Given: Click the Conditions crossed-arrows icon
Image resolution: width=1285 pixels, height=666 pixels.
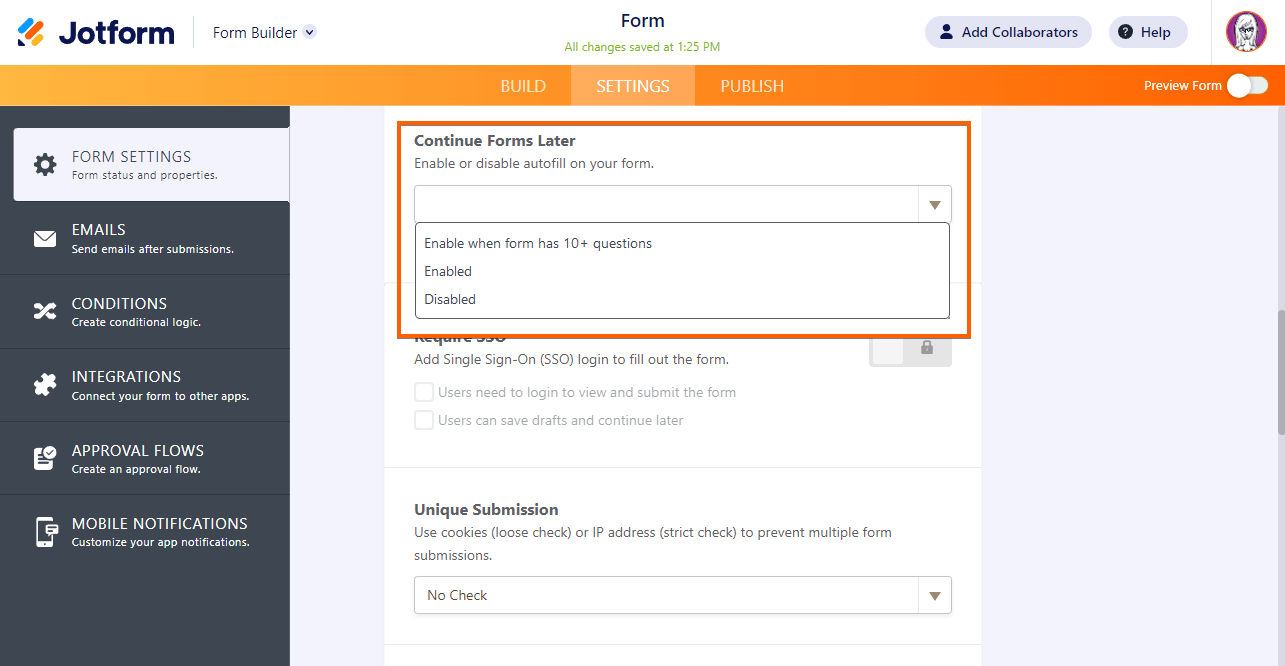Looking at the screenshot, I should click(45, 312).
